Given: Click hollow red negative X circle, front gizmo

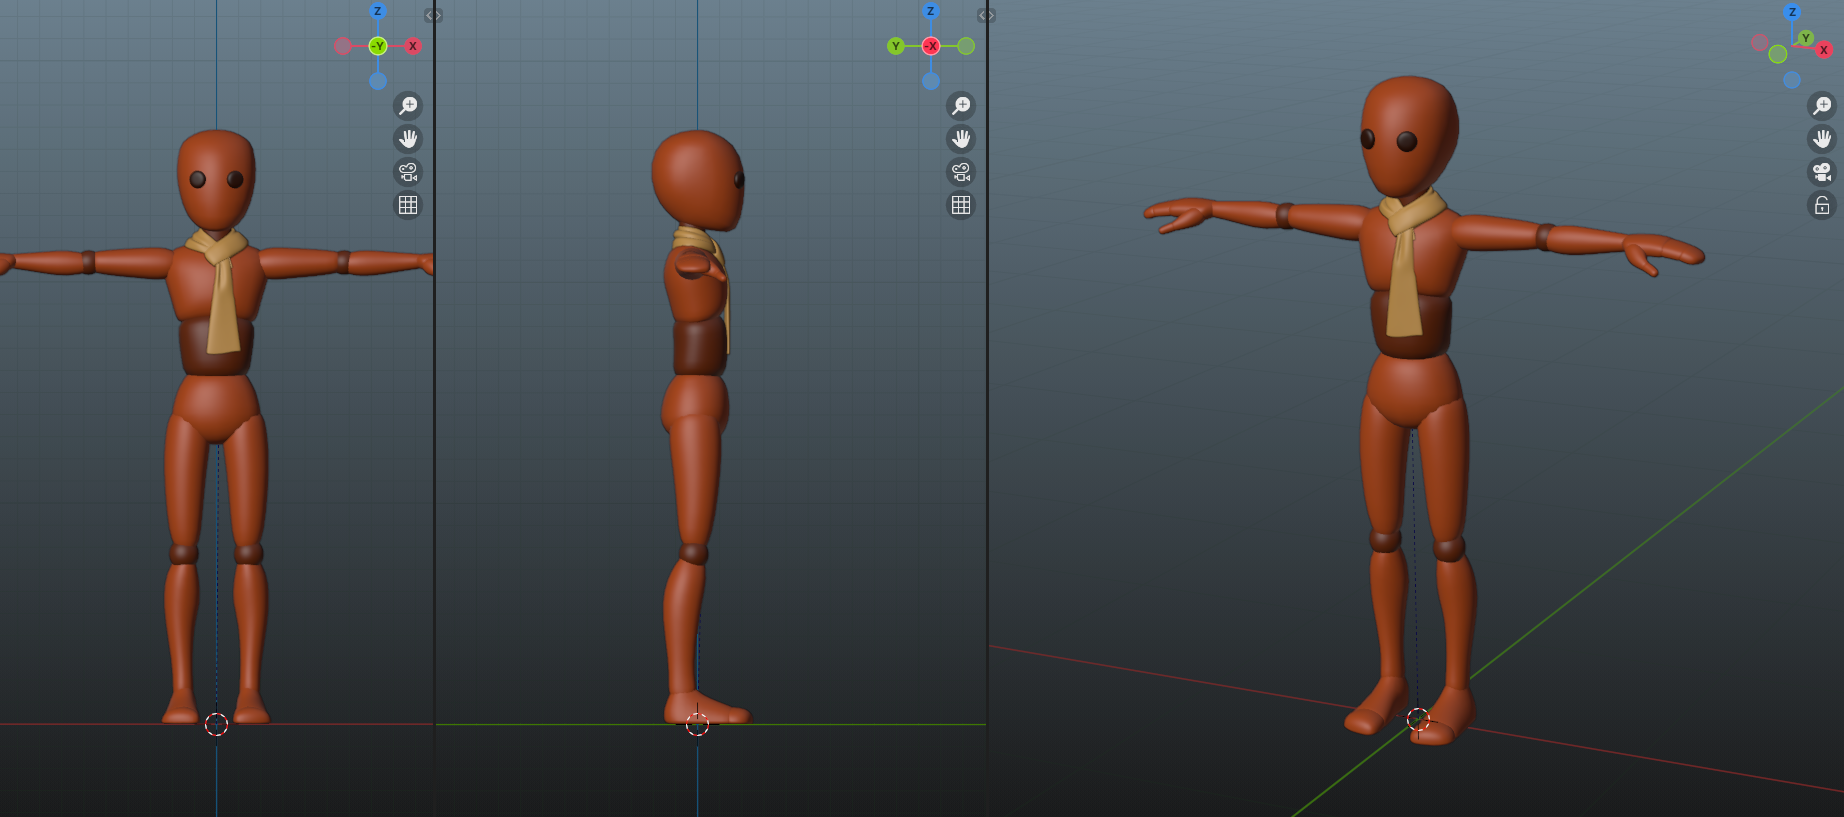Looking at the screenshot, I should tap(343, 46).
